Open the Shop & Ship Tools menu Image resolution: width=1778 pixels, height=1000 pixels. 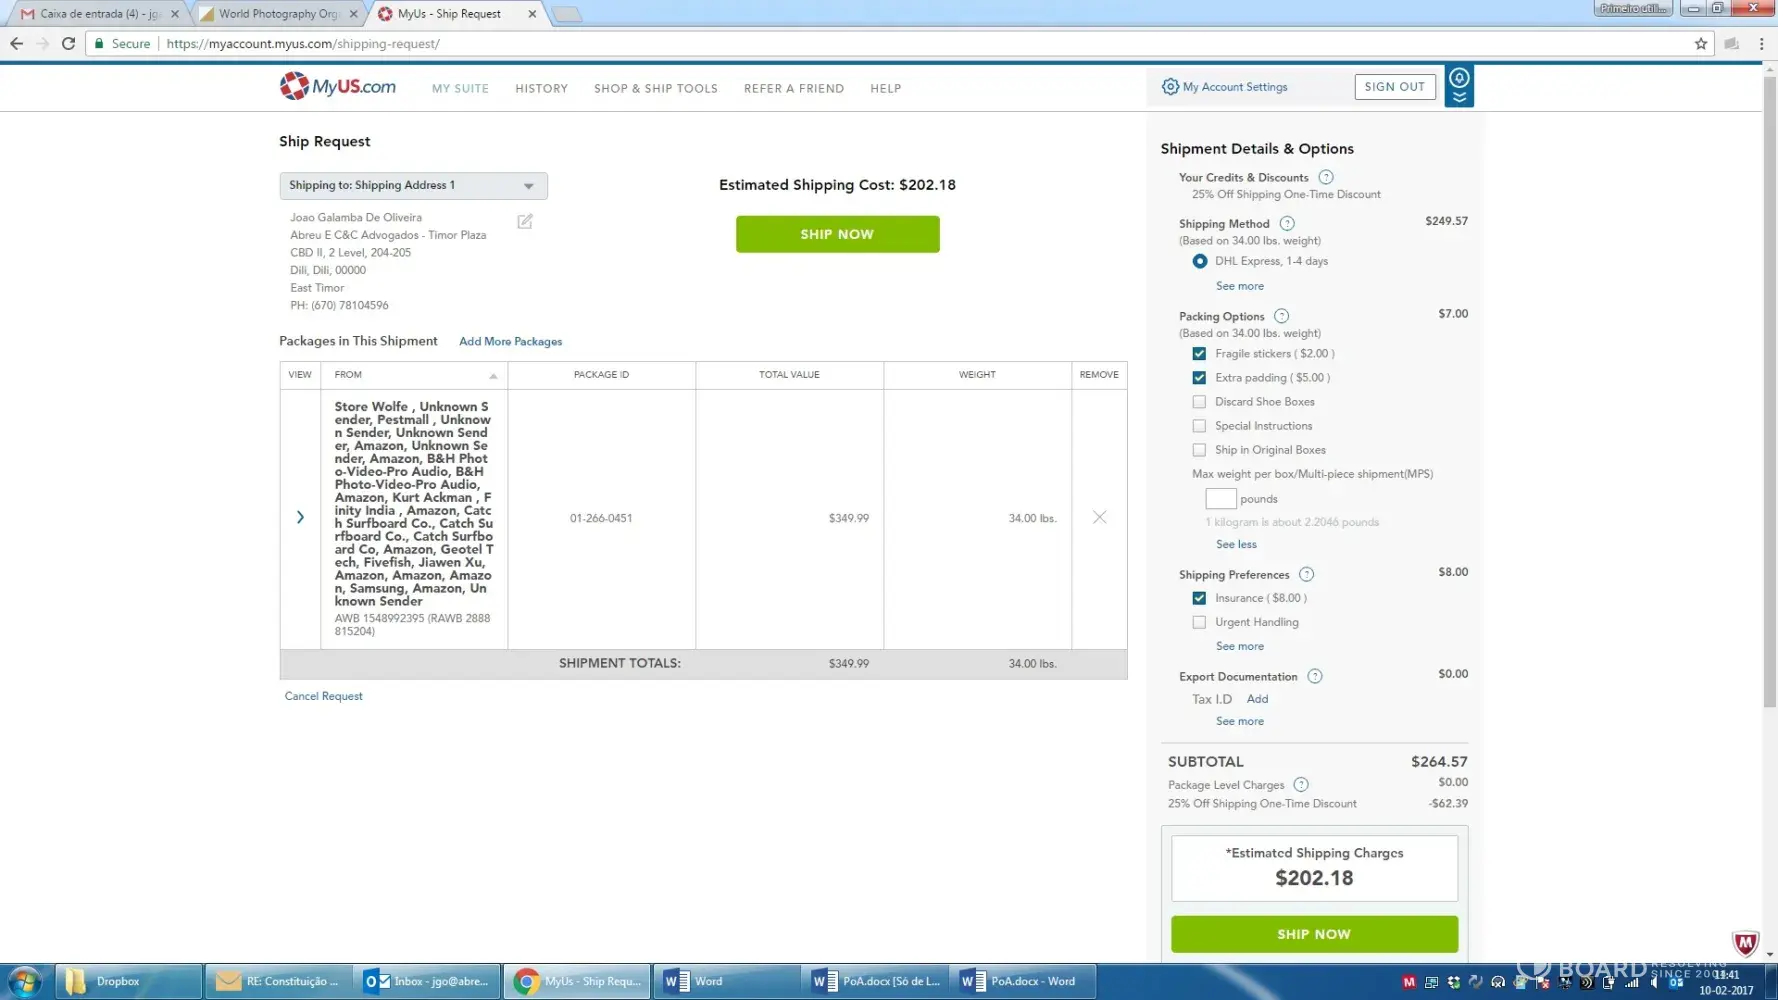pos(655,89)
